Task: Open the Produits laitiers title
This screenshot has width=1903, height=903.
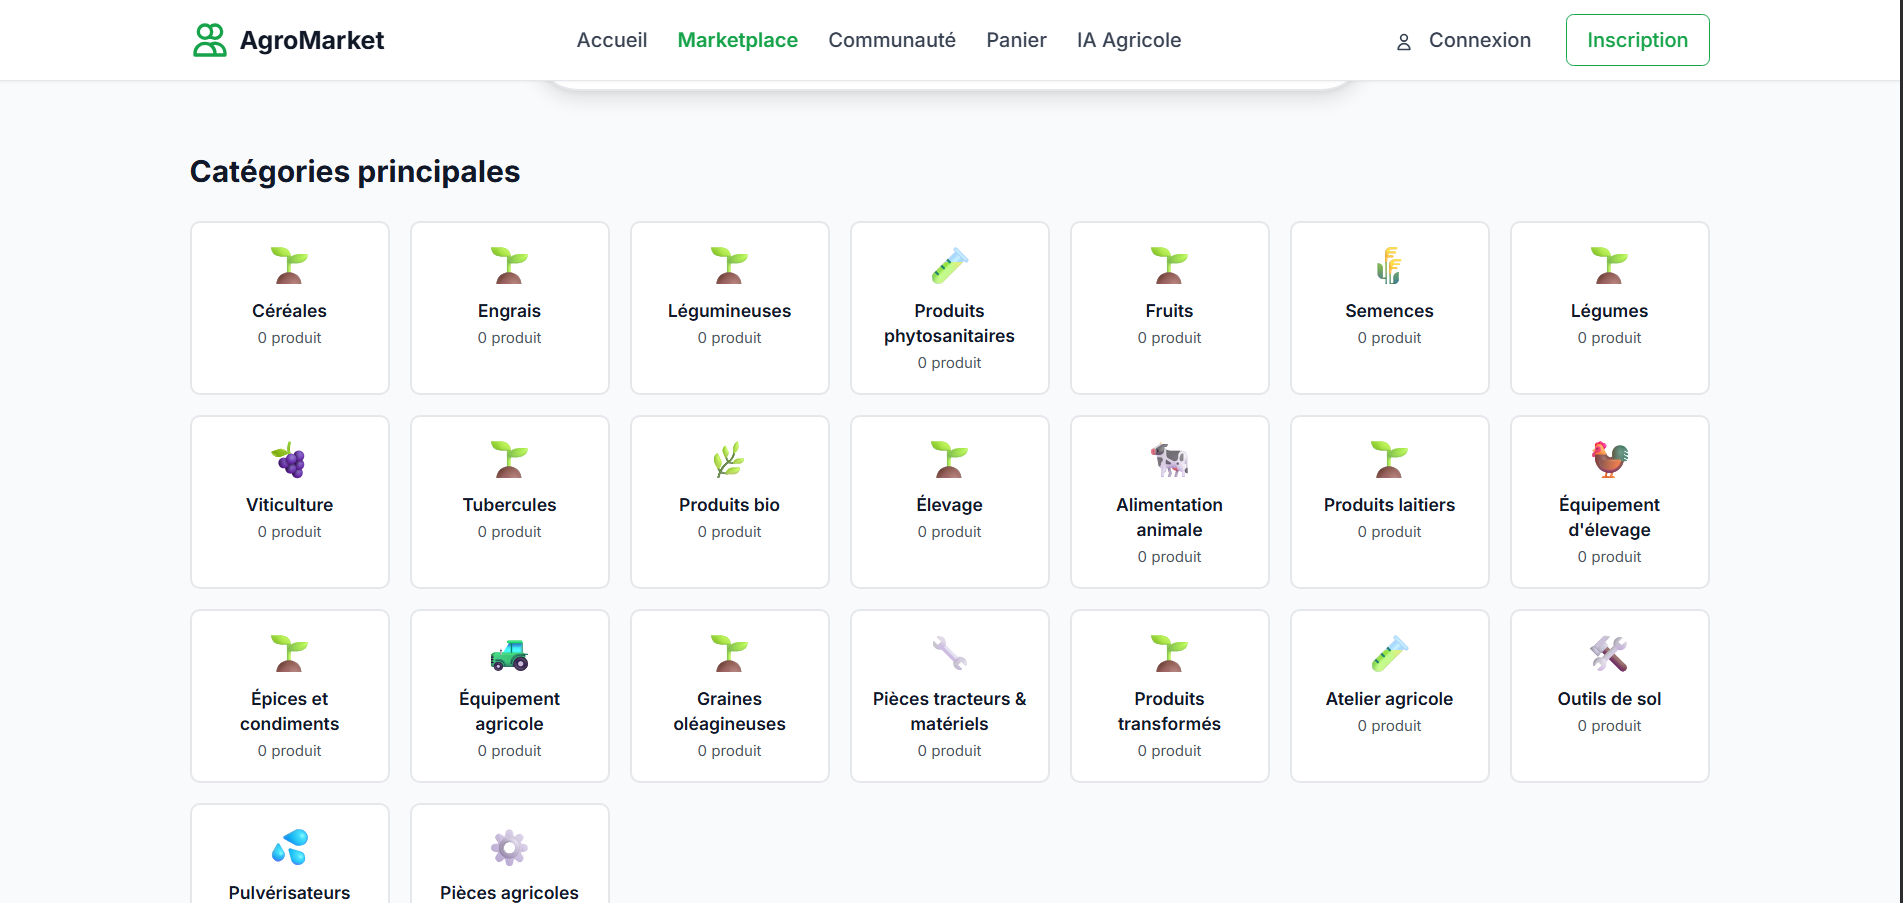Action: coord(1390,505)
